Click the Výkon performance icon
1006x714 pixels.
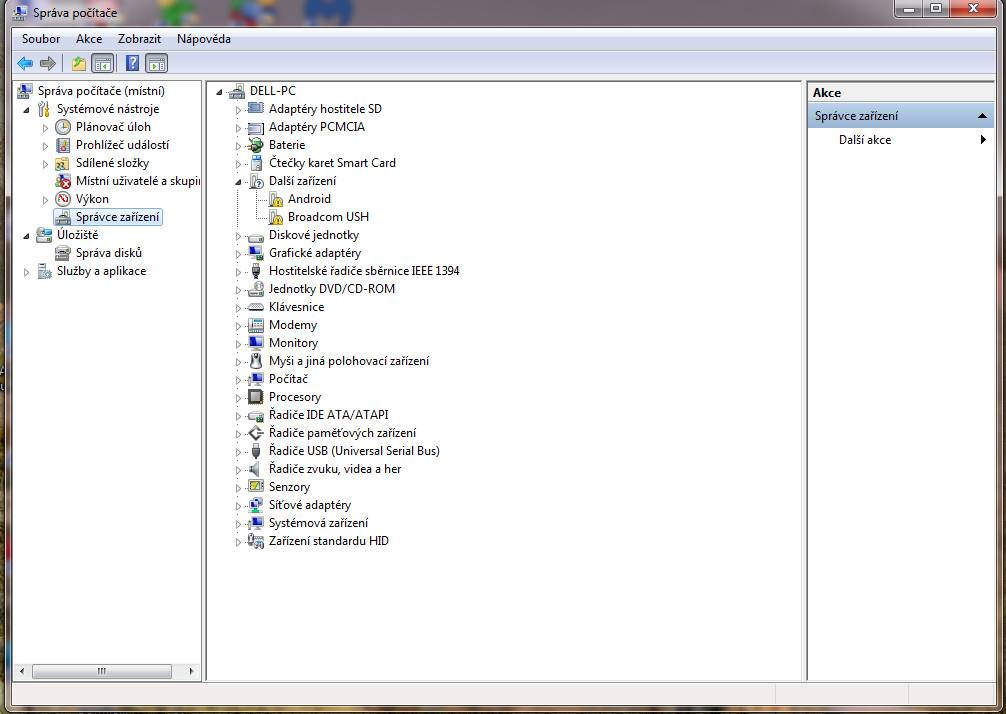pyautogui.click(x=63, y=199)
